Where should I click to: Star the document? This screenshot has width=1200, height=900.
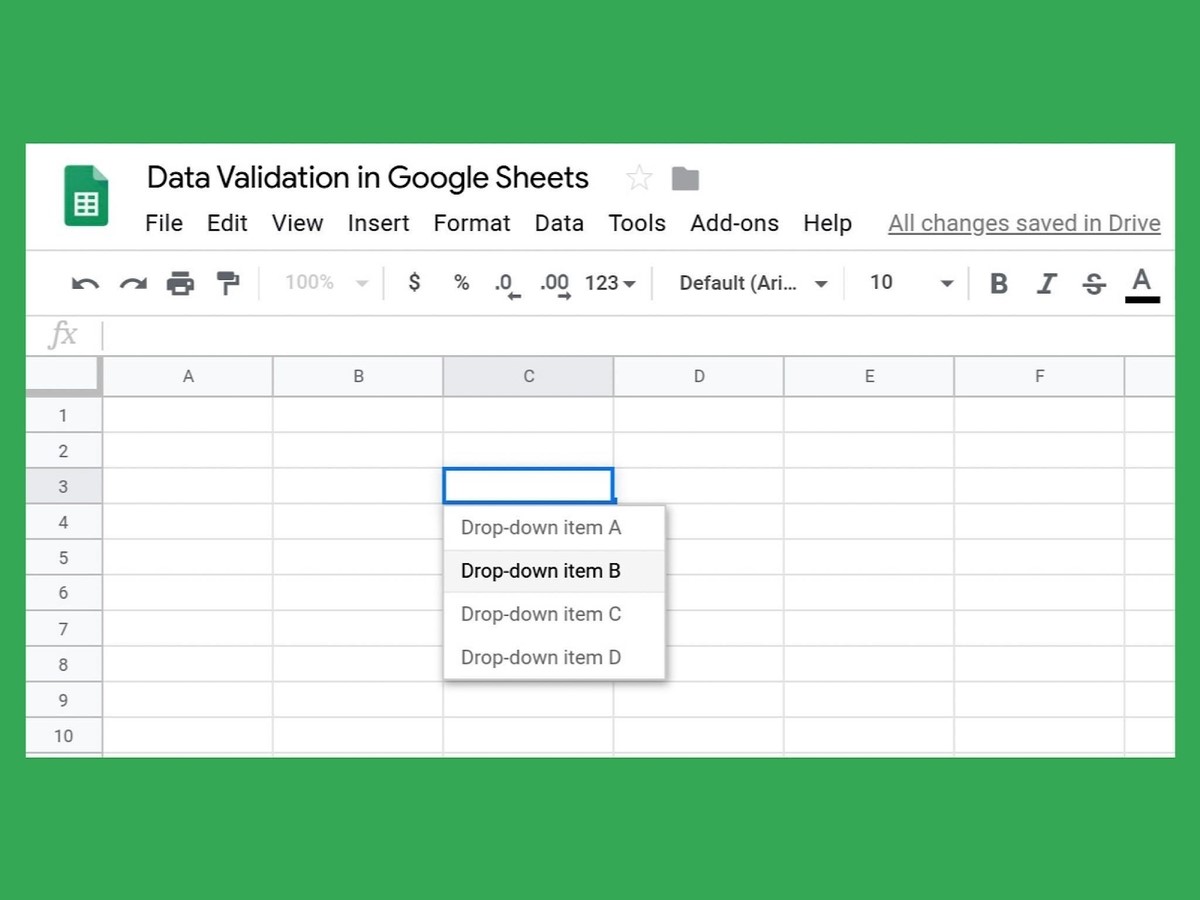tap(638, 179)
